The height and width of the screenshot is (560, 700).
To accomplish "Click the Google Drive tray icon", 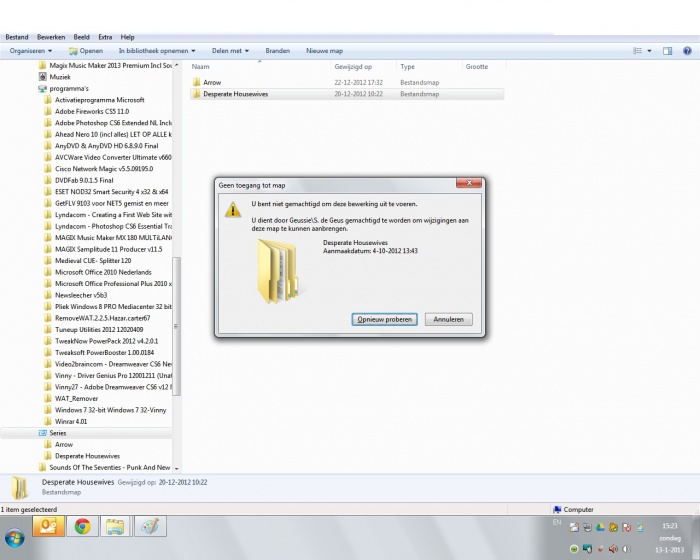I will click(600, 528).
